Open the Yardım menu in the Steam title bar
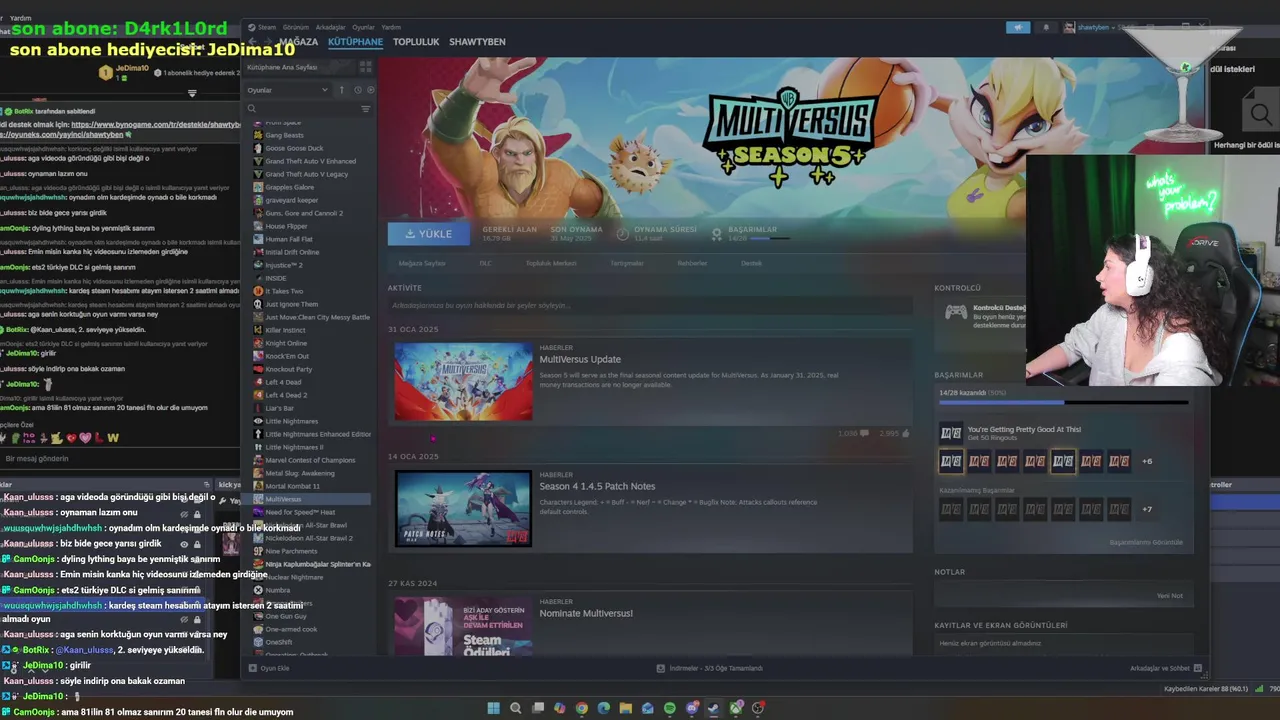The width and height of the screenshot is (1280, 720). [391, 27]
